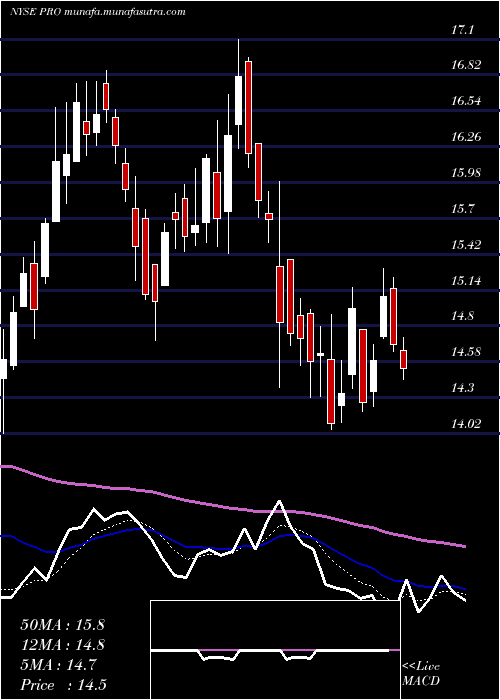
Task: Click the 14.02 price axis label
Action: tap(466, 424)
